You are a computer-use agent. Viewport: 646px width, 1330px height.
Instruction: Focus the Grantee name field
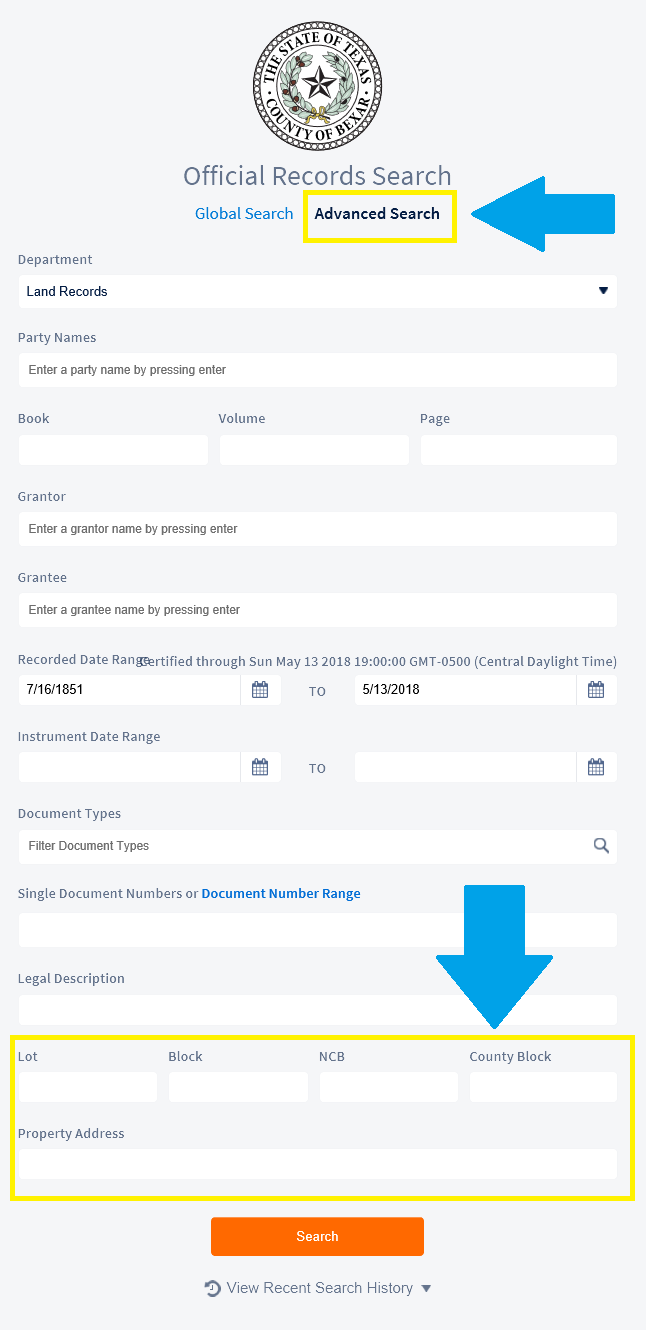(317, 610)
